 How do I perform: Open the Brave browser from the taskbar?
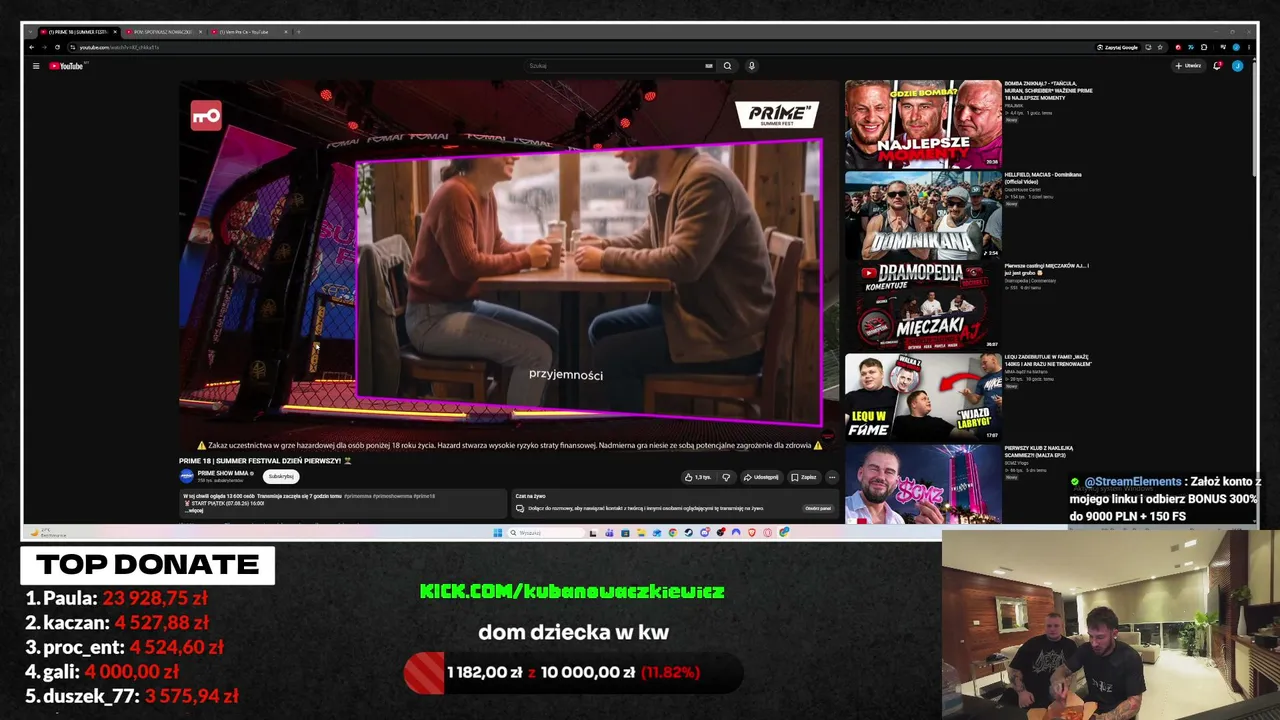pyautogui.click(x=752, y=533)
